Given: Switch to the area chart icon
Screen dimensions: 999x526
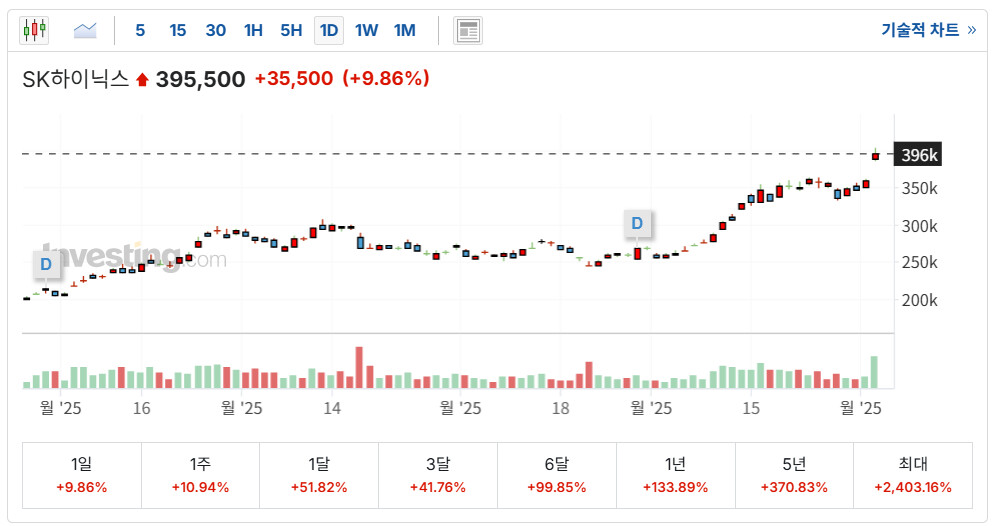Looking at the screenshot, I should point(85,30).
